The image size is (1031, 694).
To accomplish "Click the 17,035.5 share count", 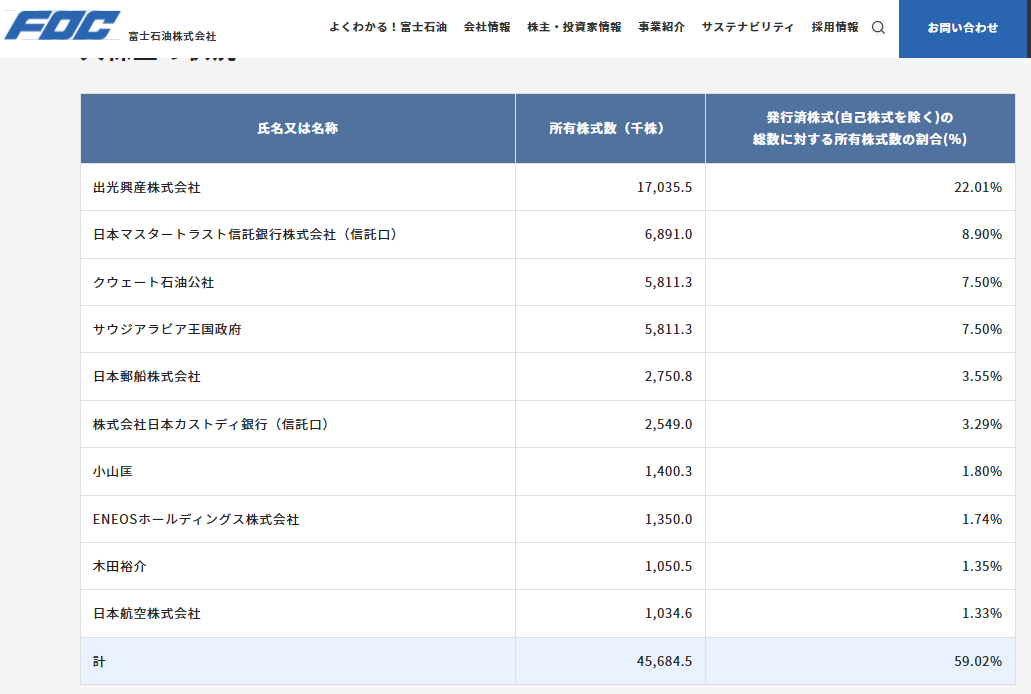I will [664, 187].
